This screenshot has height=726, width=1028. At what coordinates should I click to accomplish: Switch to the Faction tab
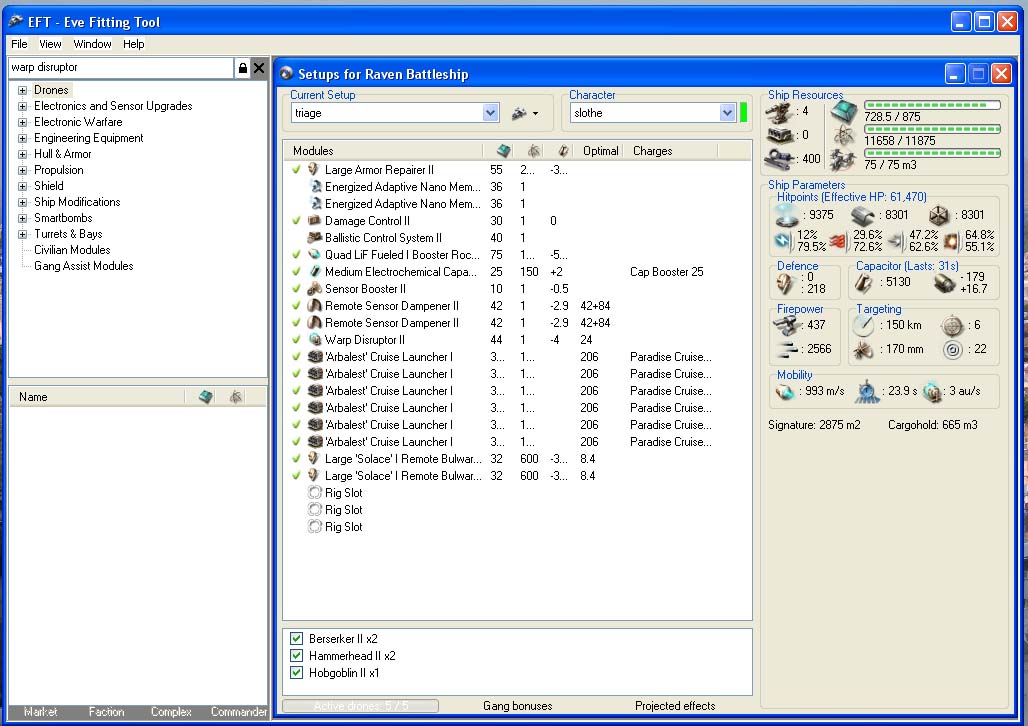click(106, 712)
